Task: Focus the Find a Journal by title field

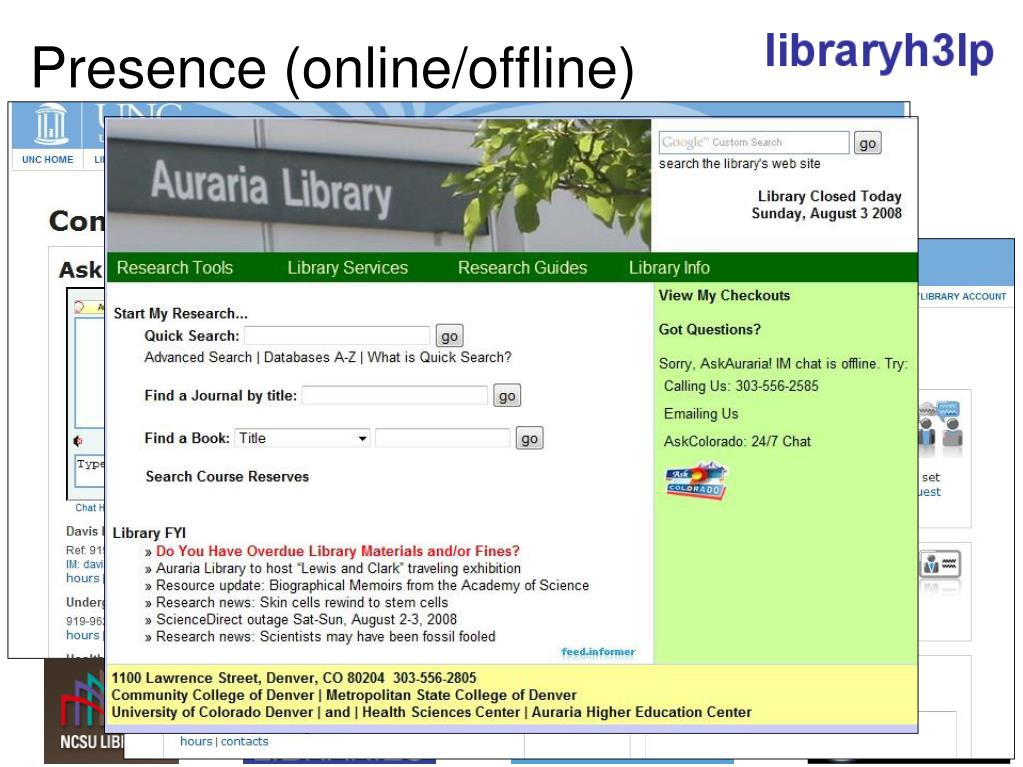Action: pos(395,395)
